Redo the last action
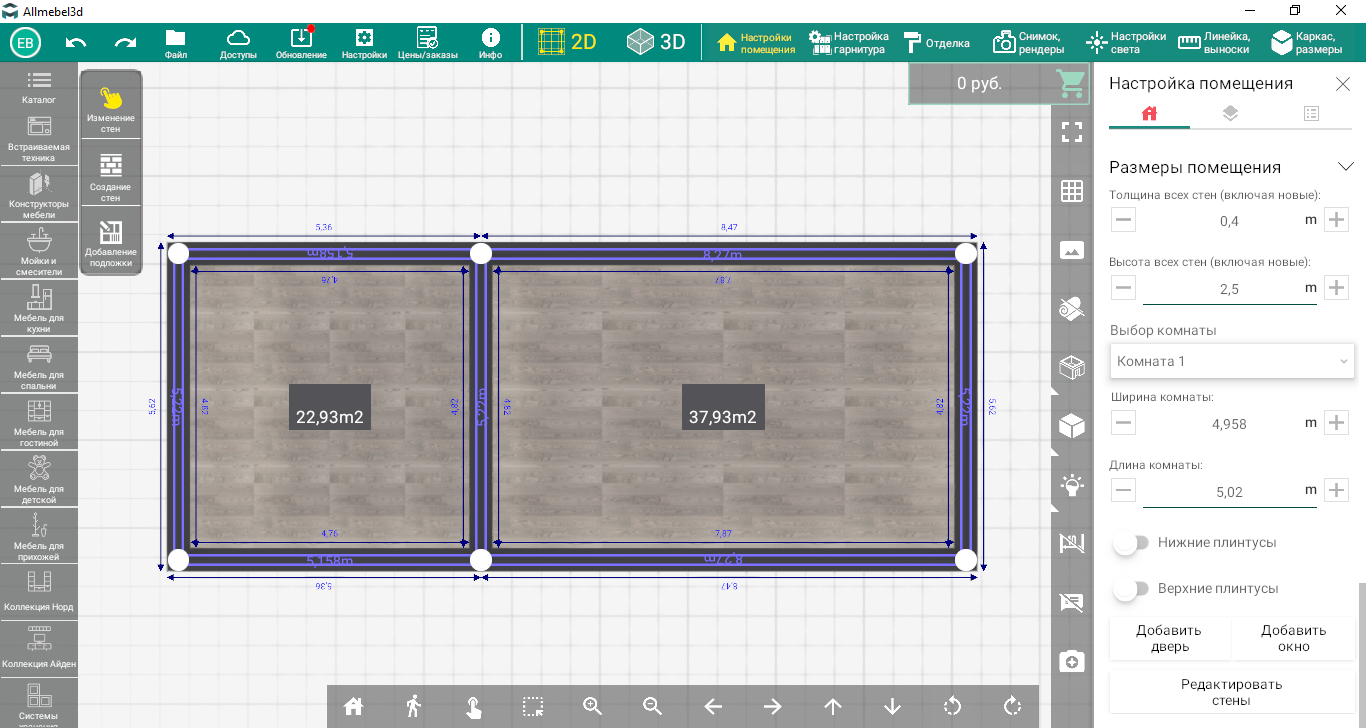 [125, 42]
